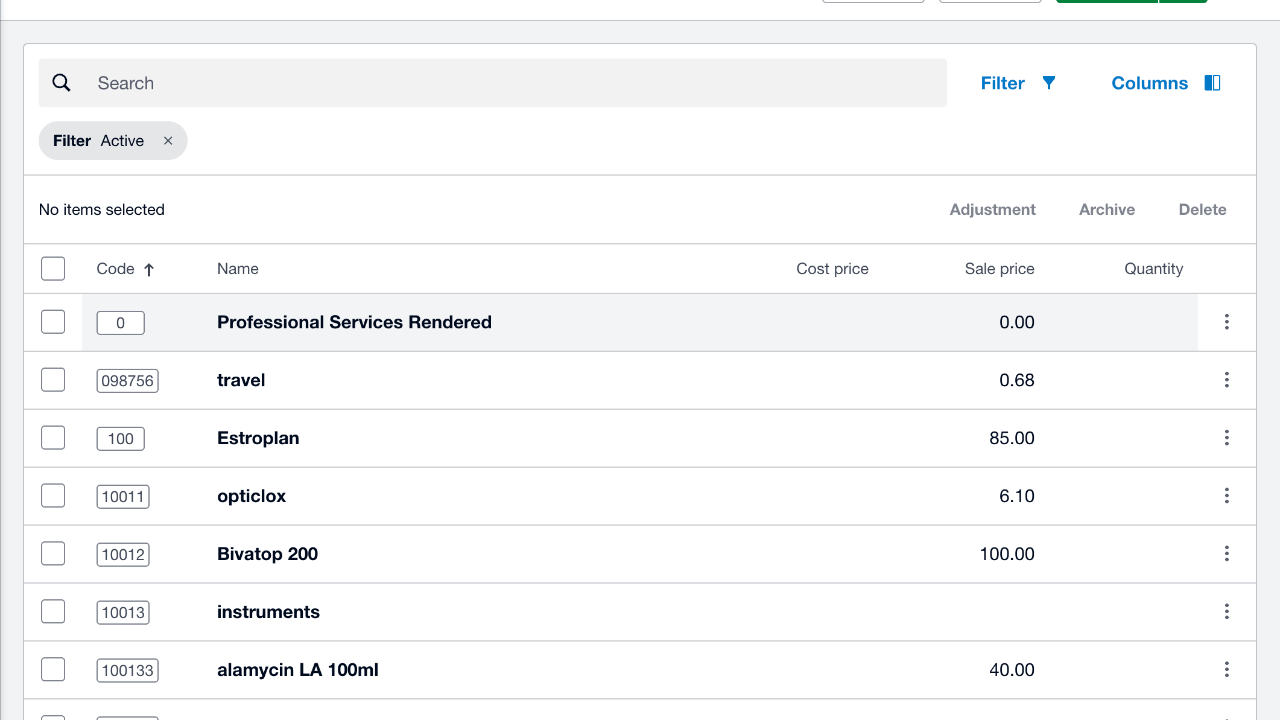Open the travel item
The image size is (1280, 720).
point(241,380)
